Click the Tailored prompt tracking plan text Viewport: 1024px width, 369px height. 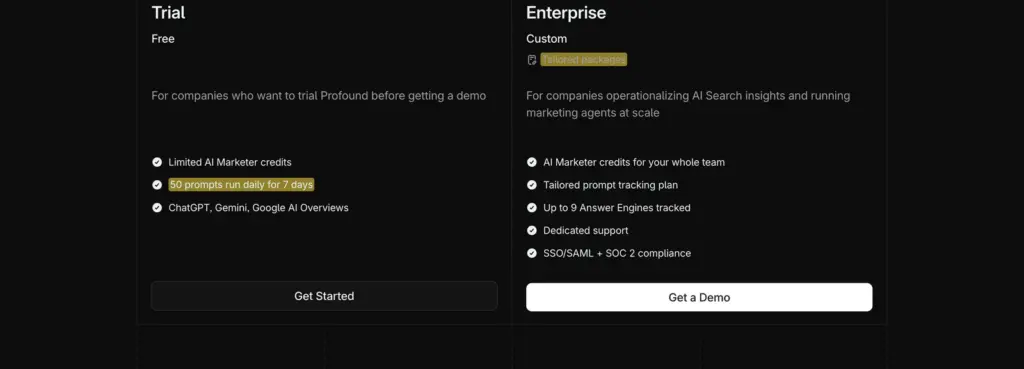[611, 185]
